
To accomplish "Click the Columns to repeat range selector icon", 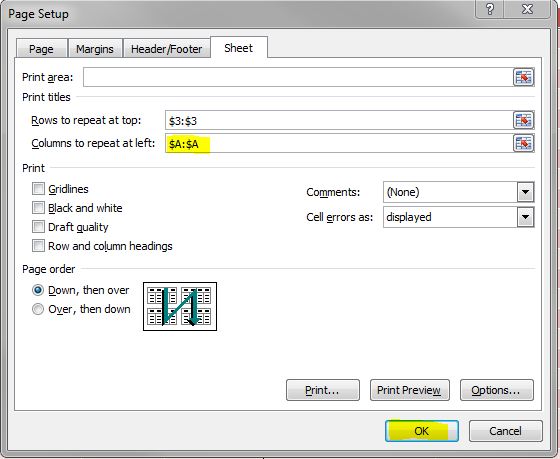I will (x=524, y=143).
